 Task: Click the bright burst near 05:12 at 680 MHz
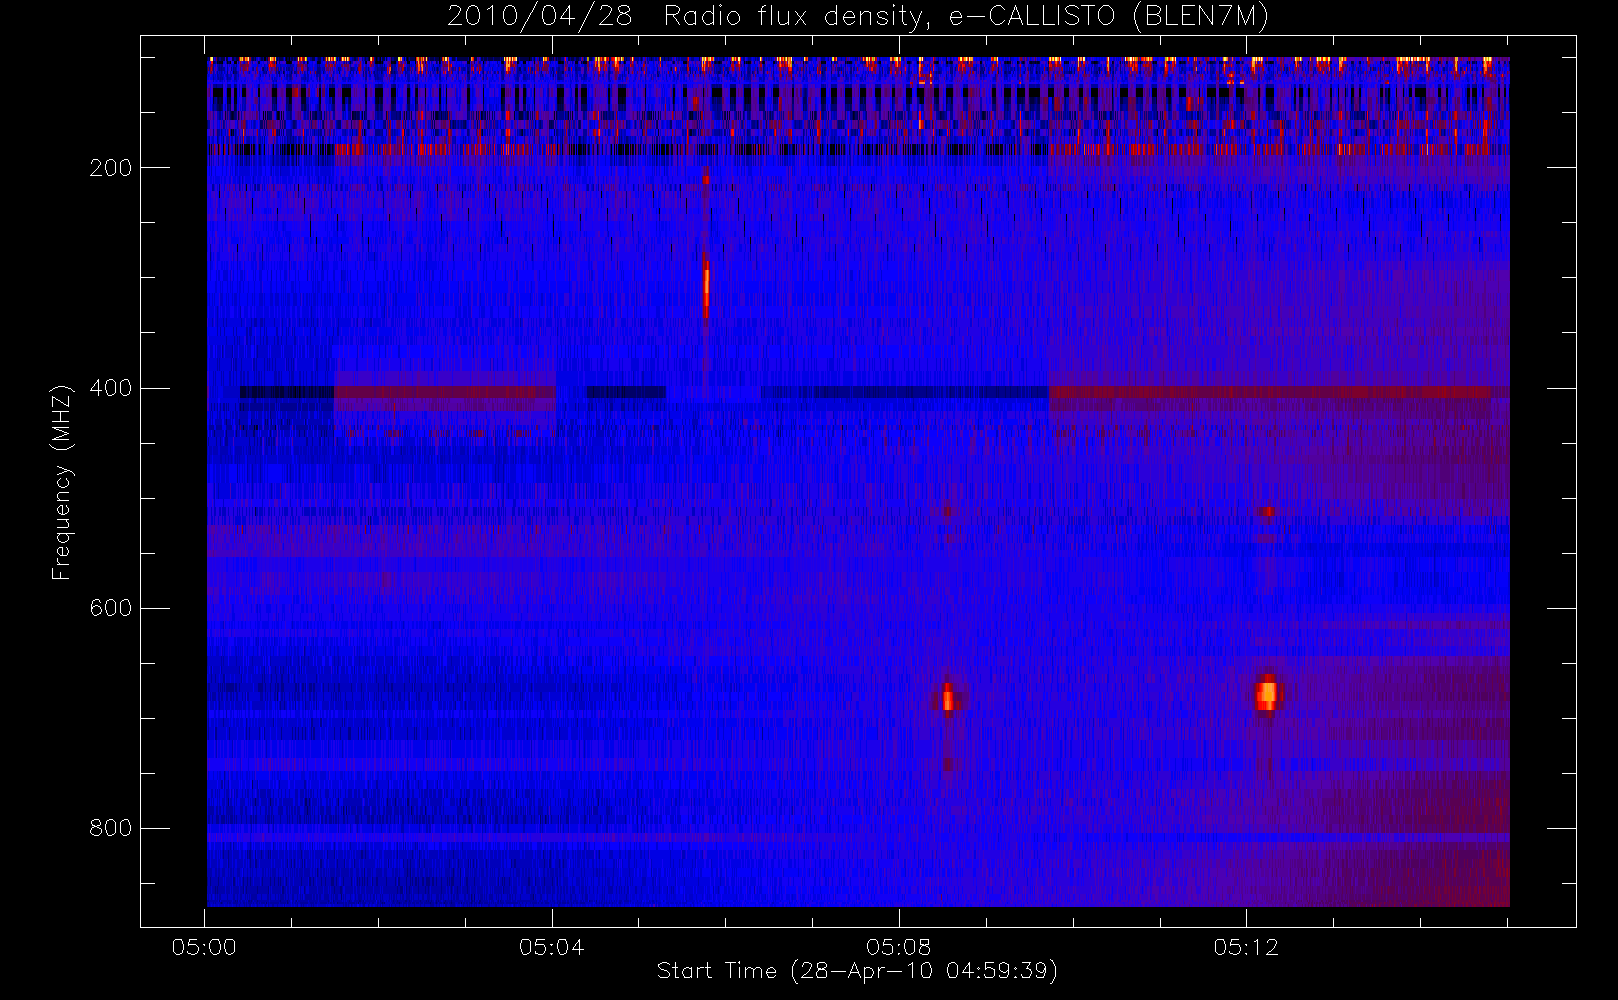(x=1268, y=693)
